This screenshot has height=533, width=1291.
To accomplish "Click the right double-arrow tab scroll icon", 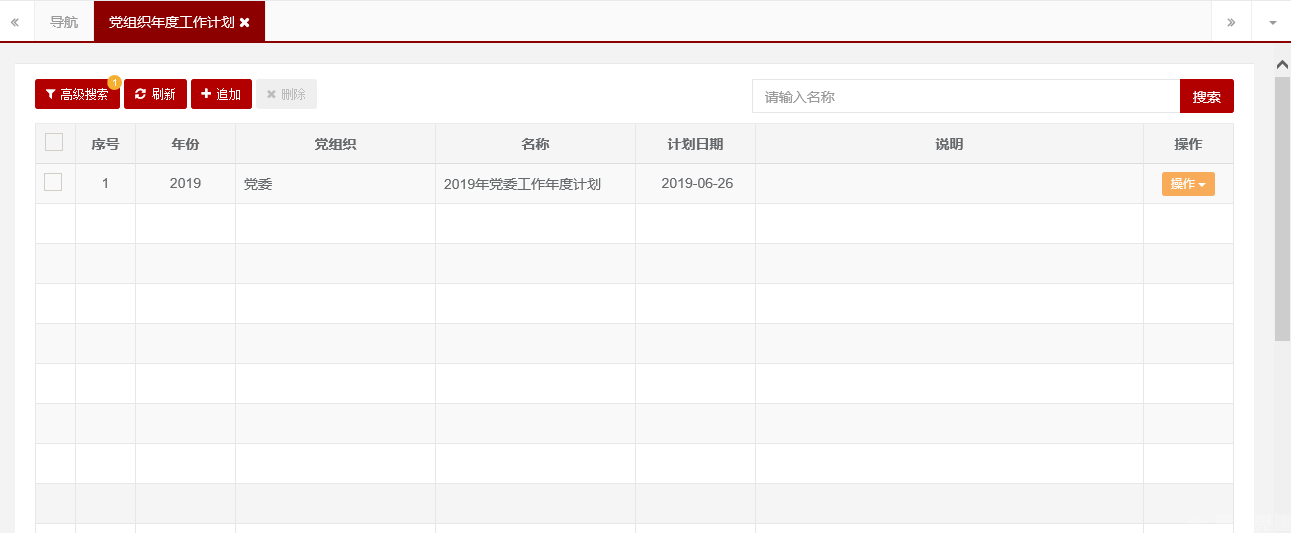I will (x=1231, y=22).
